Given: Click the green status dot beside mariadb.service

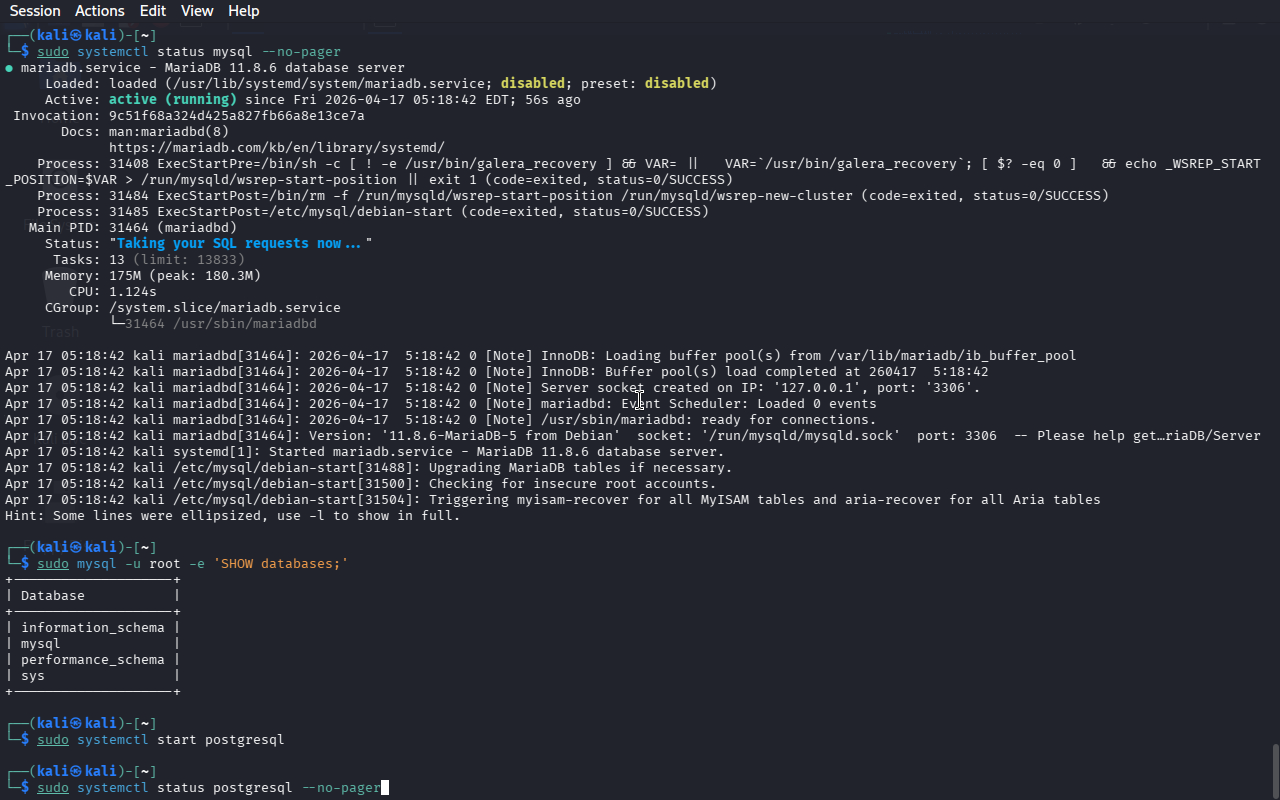Looking at the screenshot, I should (x=9, y=68).
